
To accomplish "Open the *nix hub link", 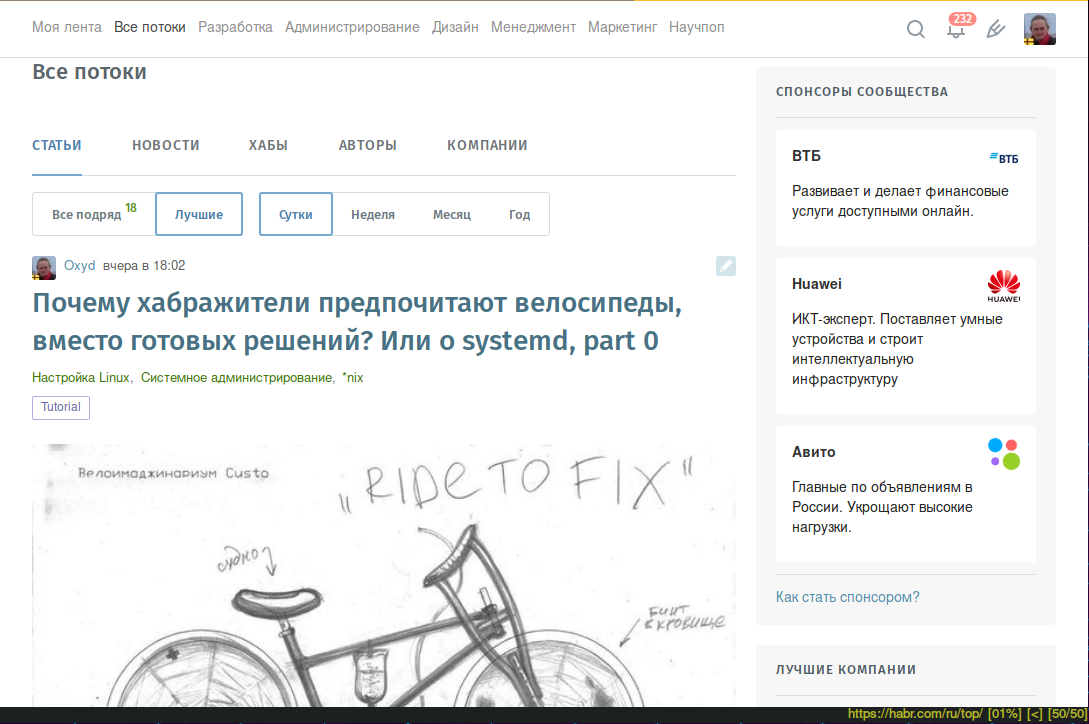I will pos(353,377).
